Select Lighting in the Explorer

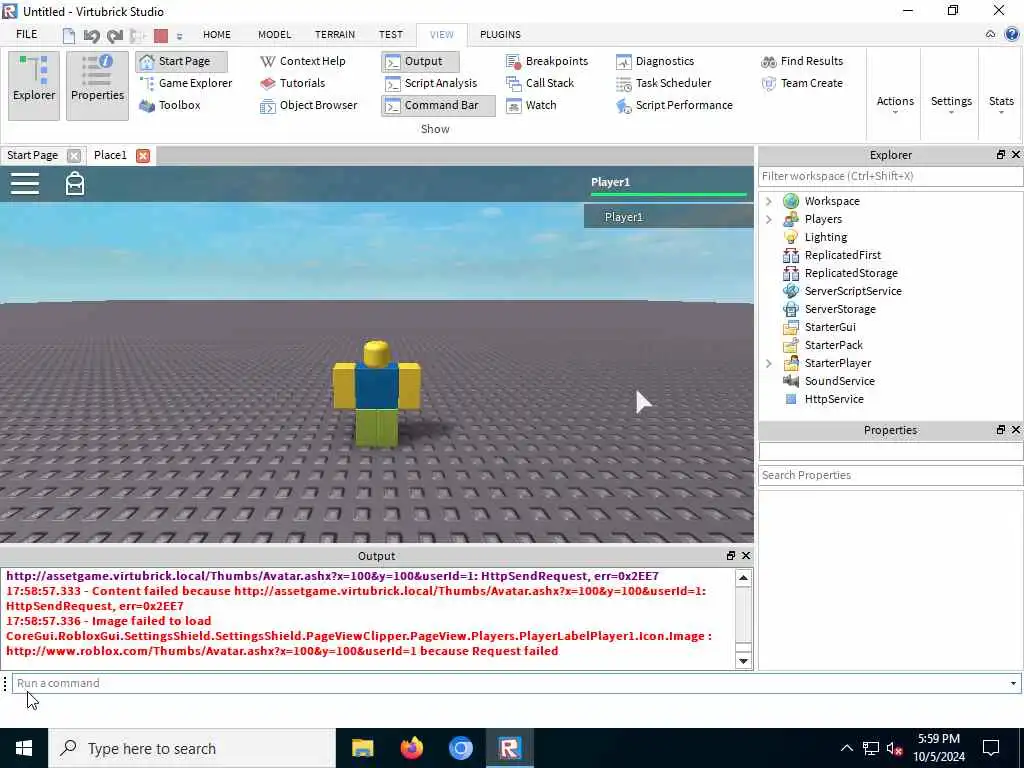[x=825, y=237]
